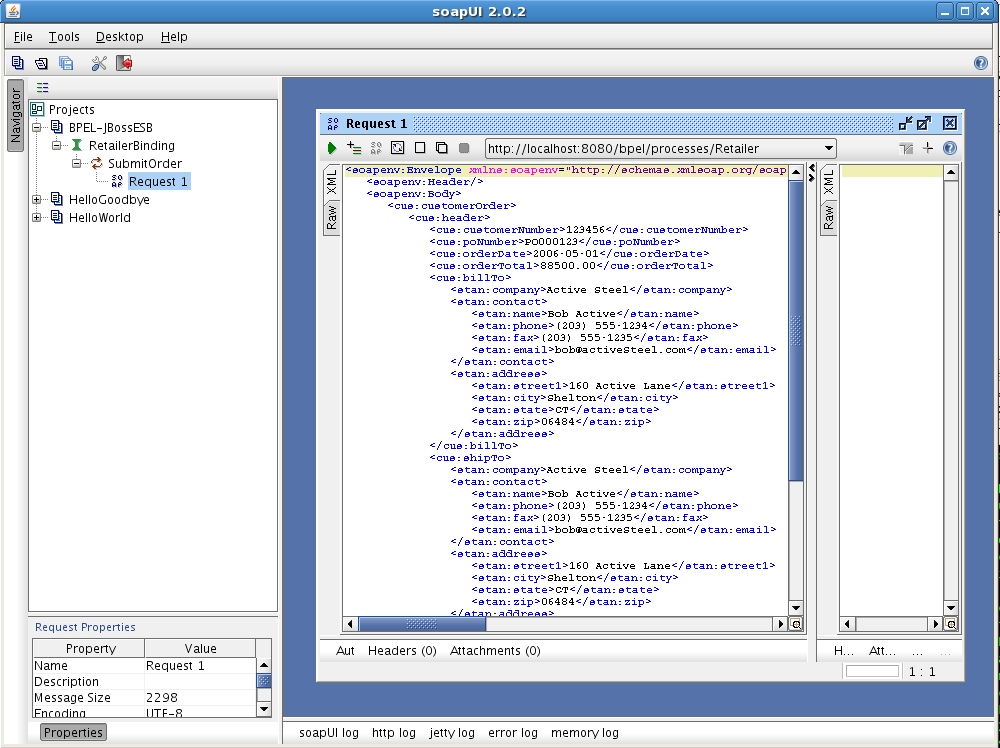The image size is (1000, 748).
Task: Open the Tools menu
Action: tap(64, 36)
